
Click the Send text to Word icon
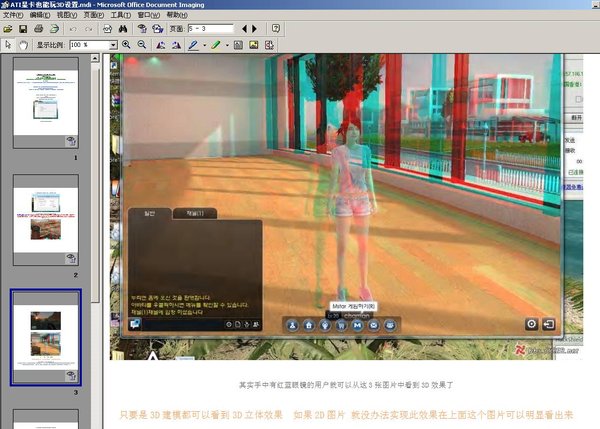(142, 29)
